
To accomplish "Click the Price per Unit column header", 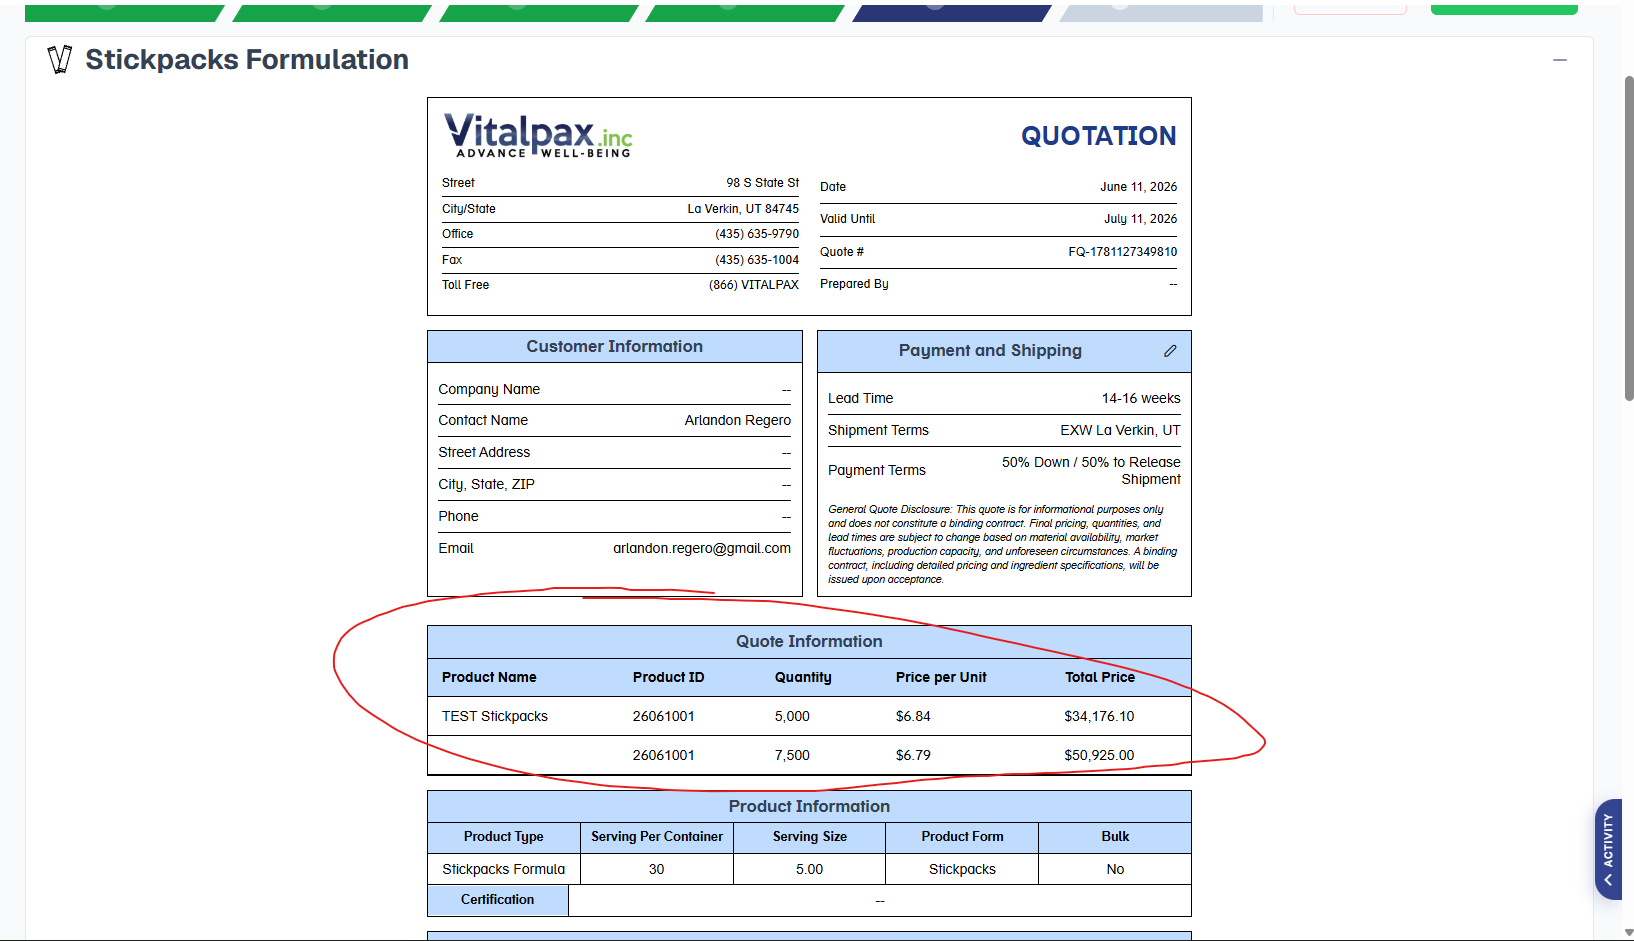I will 941,678.
